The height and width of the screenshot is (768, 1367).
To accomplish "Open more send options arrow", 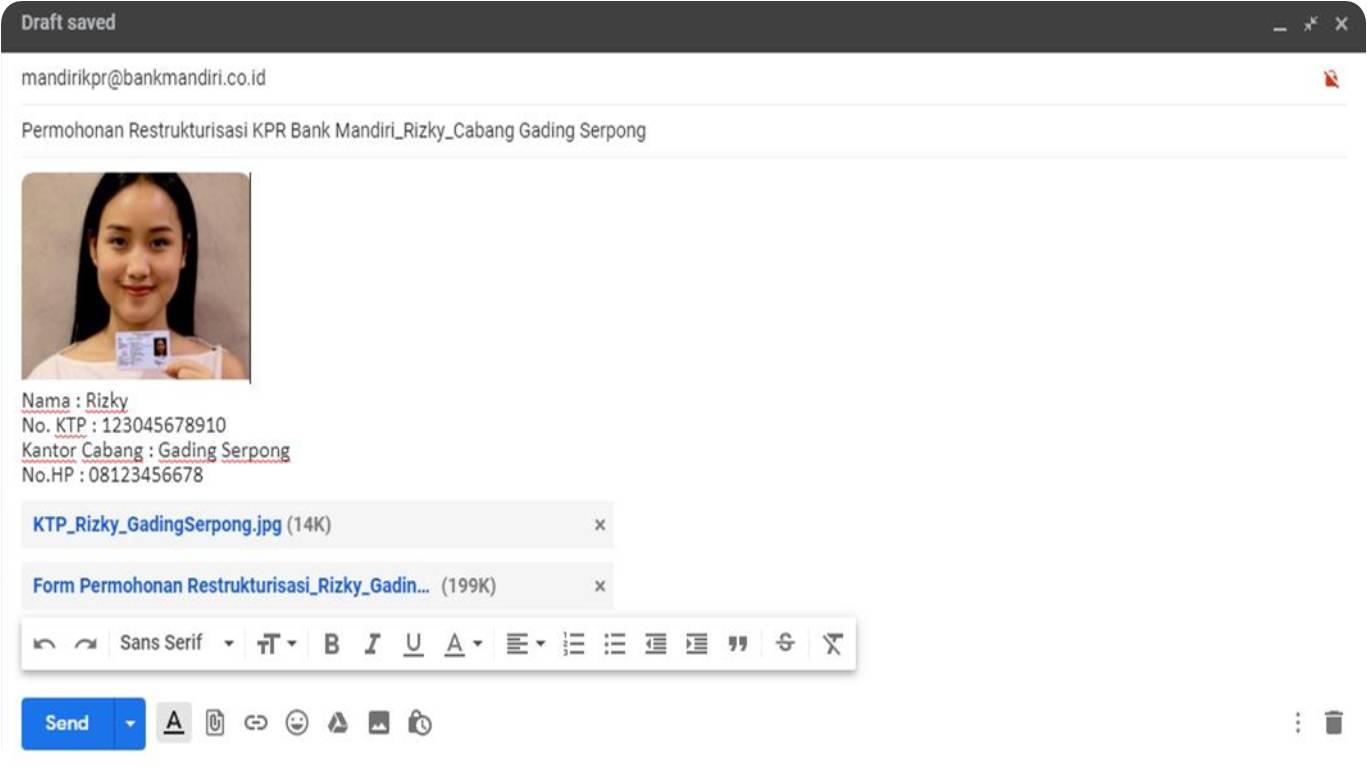I will tap(130, 723).
